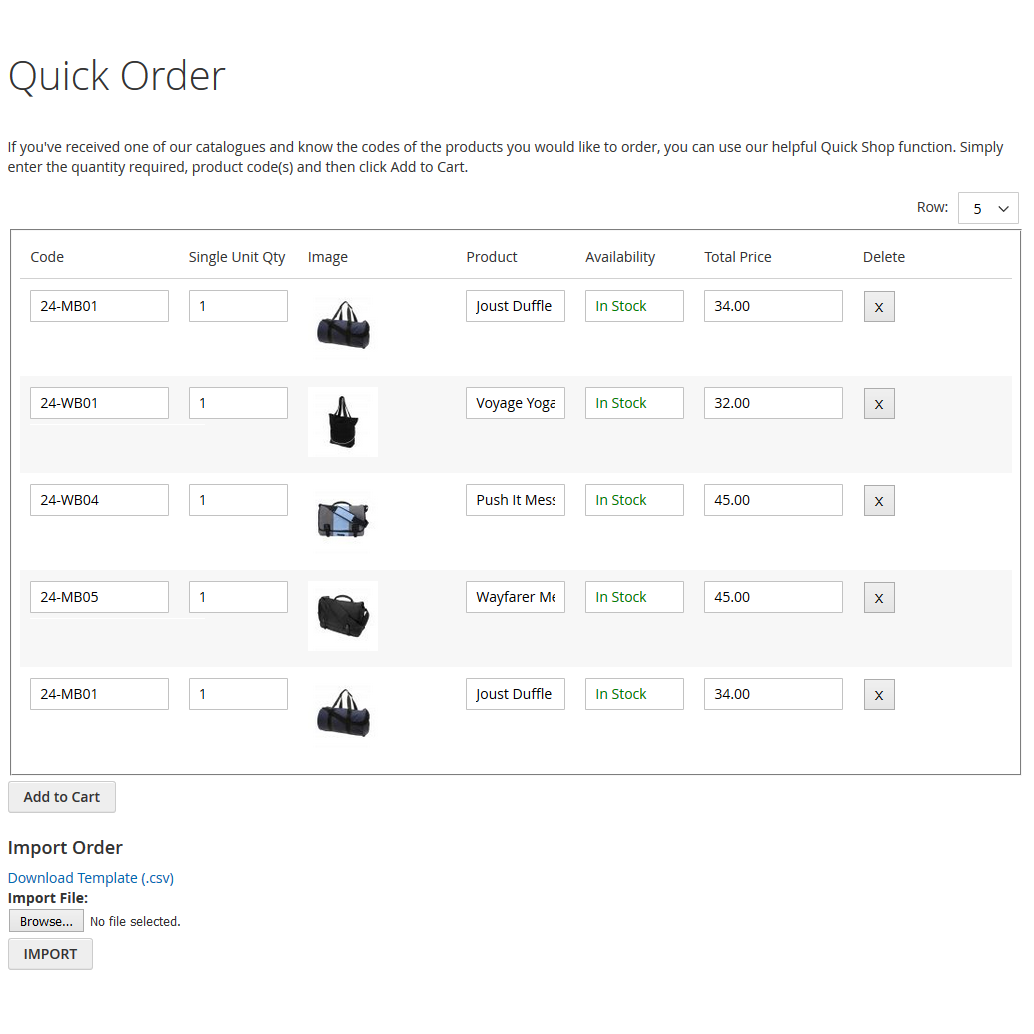Click the Wayfarer Messenger bag thumbnail

(342, 615)
